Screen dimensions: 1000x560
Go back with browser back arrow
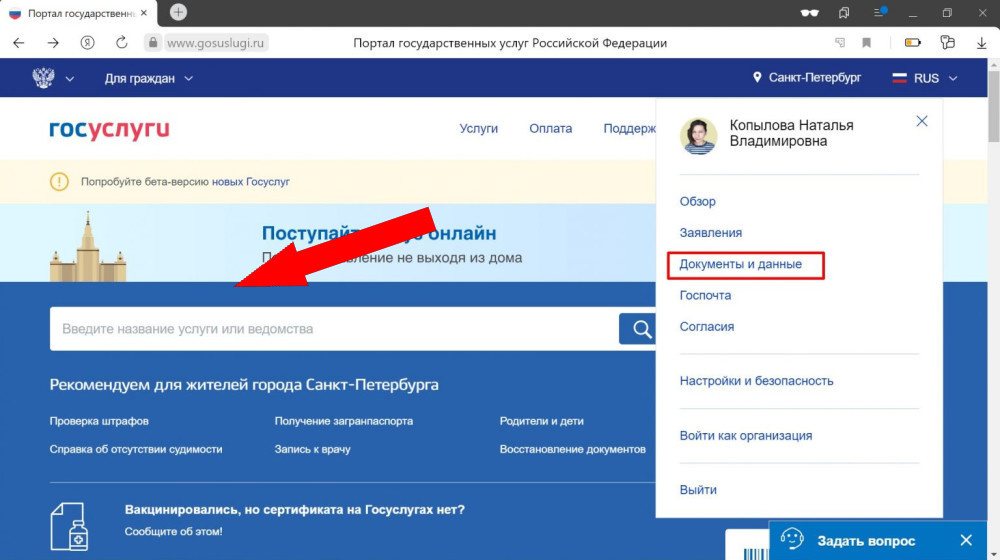[x=18, y=43]
